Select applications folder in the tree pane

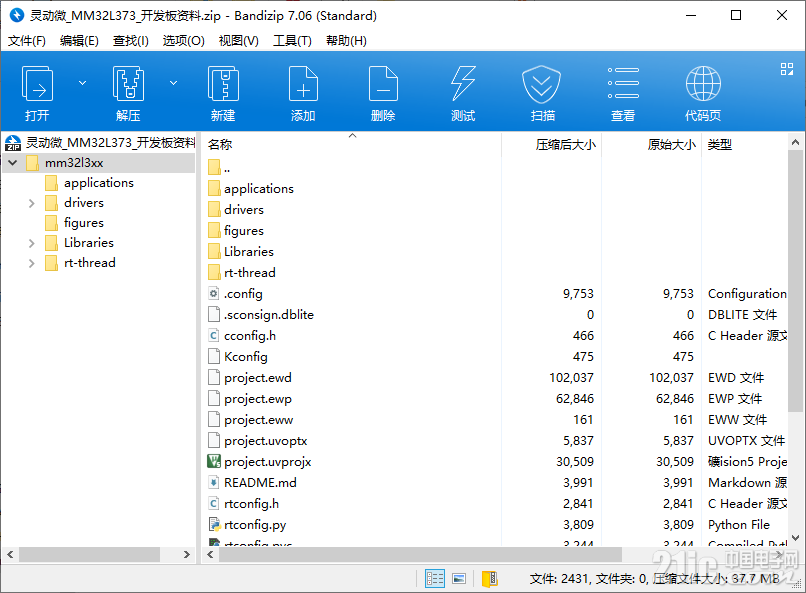89,183
